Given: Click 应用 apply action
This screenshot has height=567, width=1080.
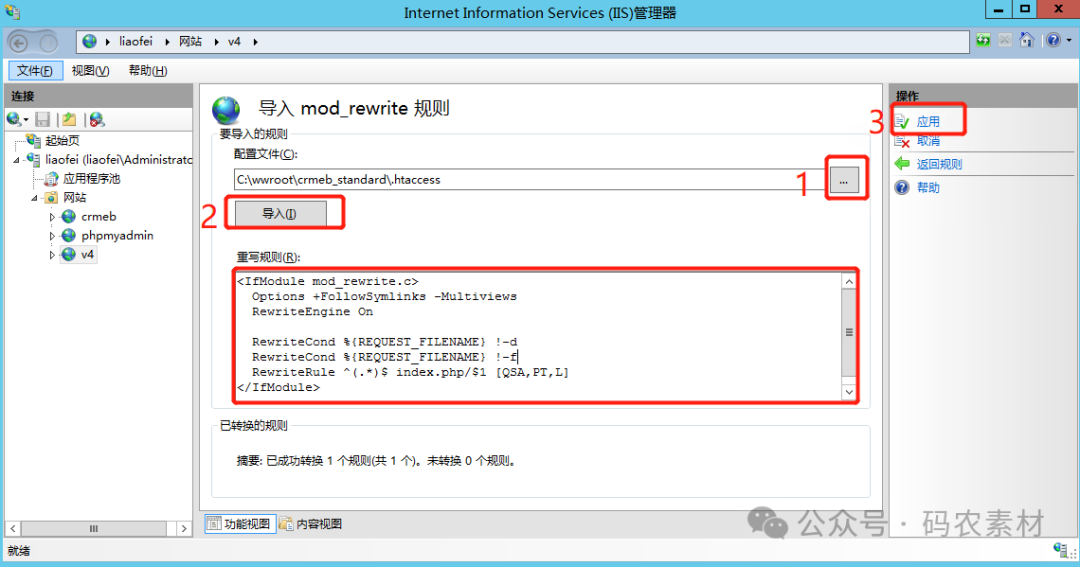Looking at the screenshot, I should 928,122.
